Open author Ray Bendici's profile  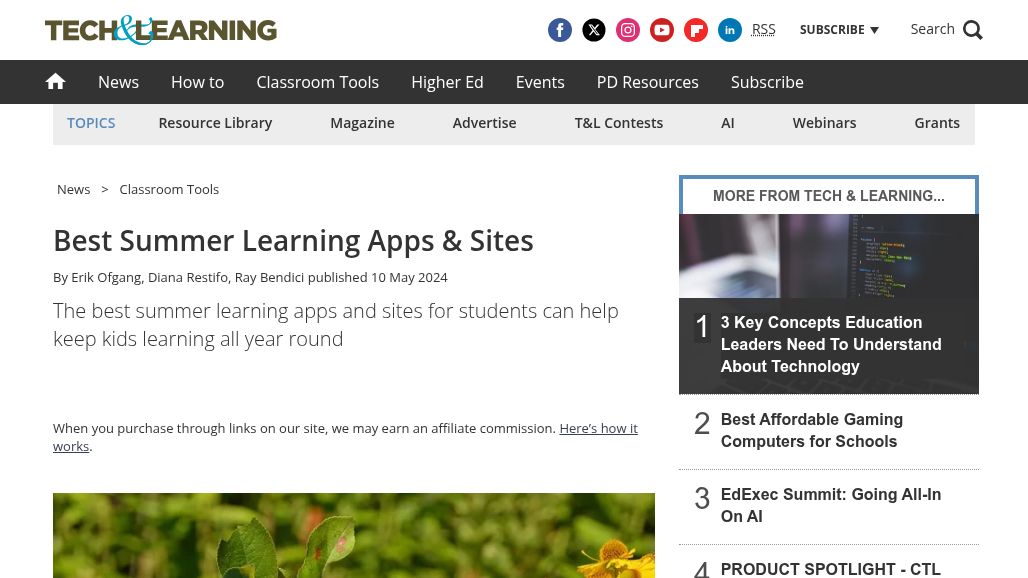(x=269, y=277)
